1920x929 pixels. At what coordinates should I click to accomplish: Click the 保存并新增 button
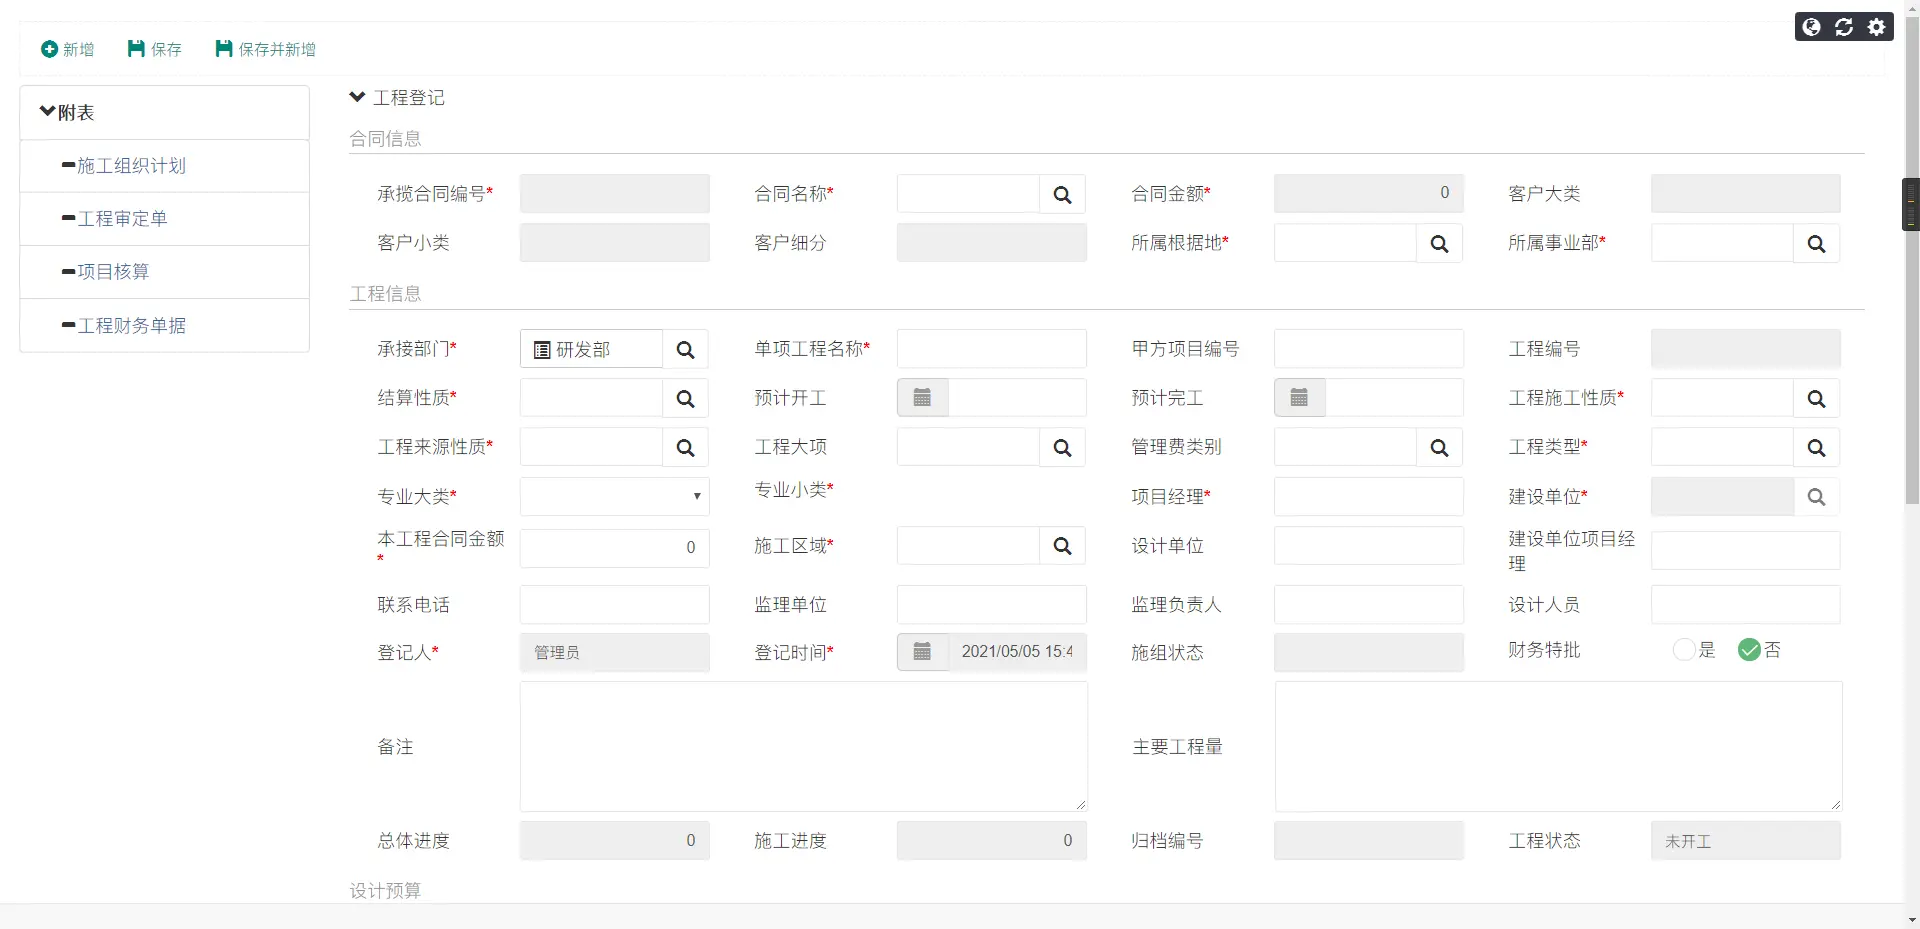[265, 49]
